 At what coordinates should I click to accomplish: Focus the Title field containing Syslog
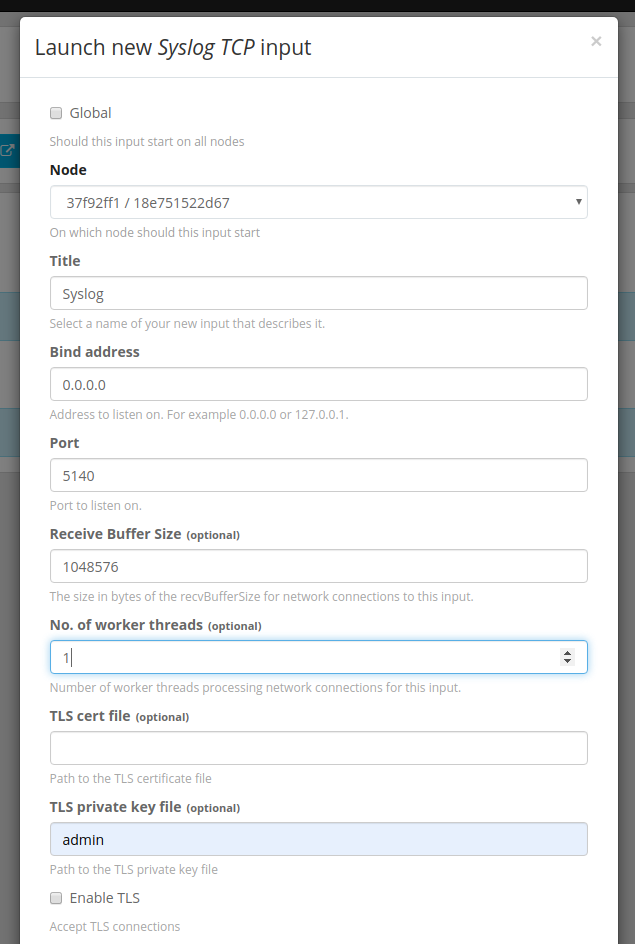[318, 293]
